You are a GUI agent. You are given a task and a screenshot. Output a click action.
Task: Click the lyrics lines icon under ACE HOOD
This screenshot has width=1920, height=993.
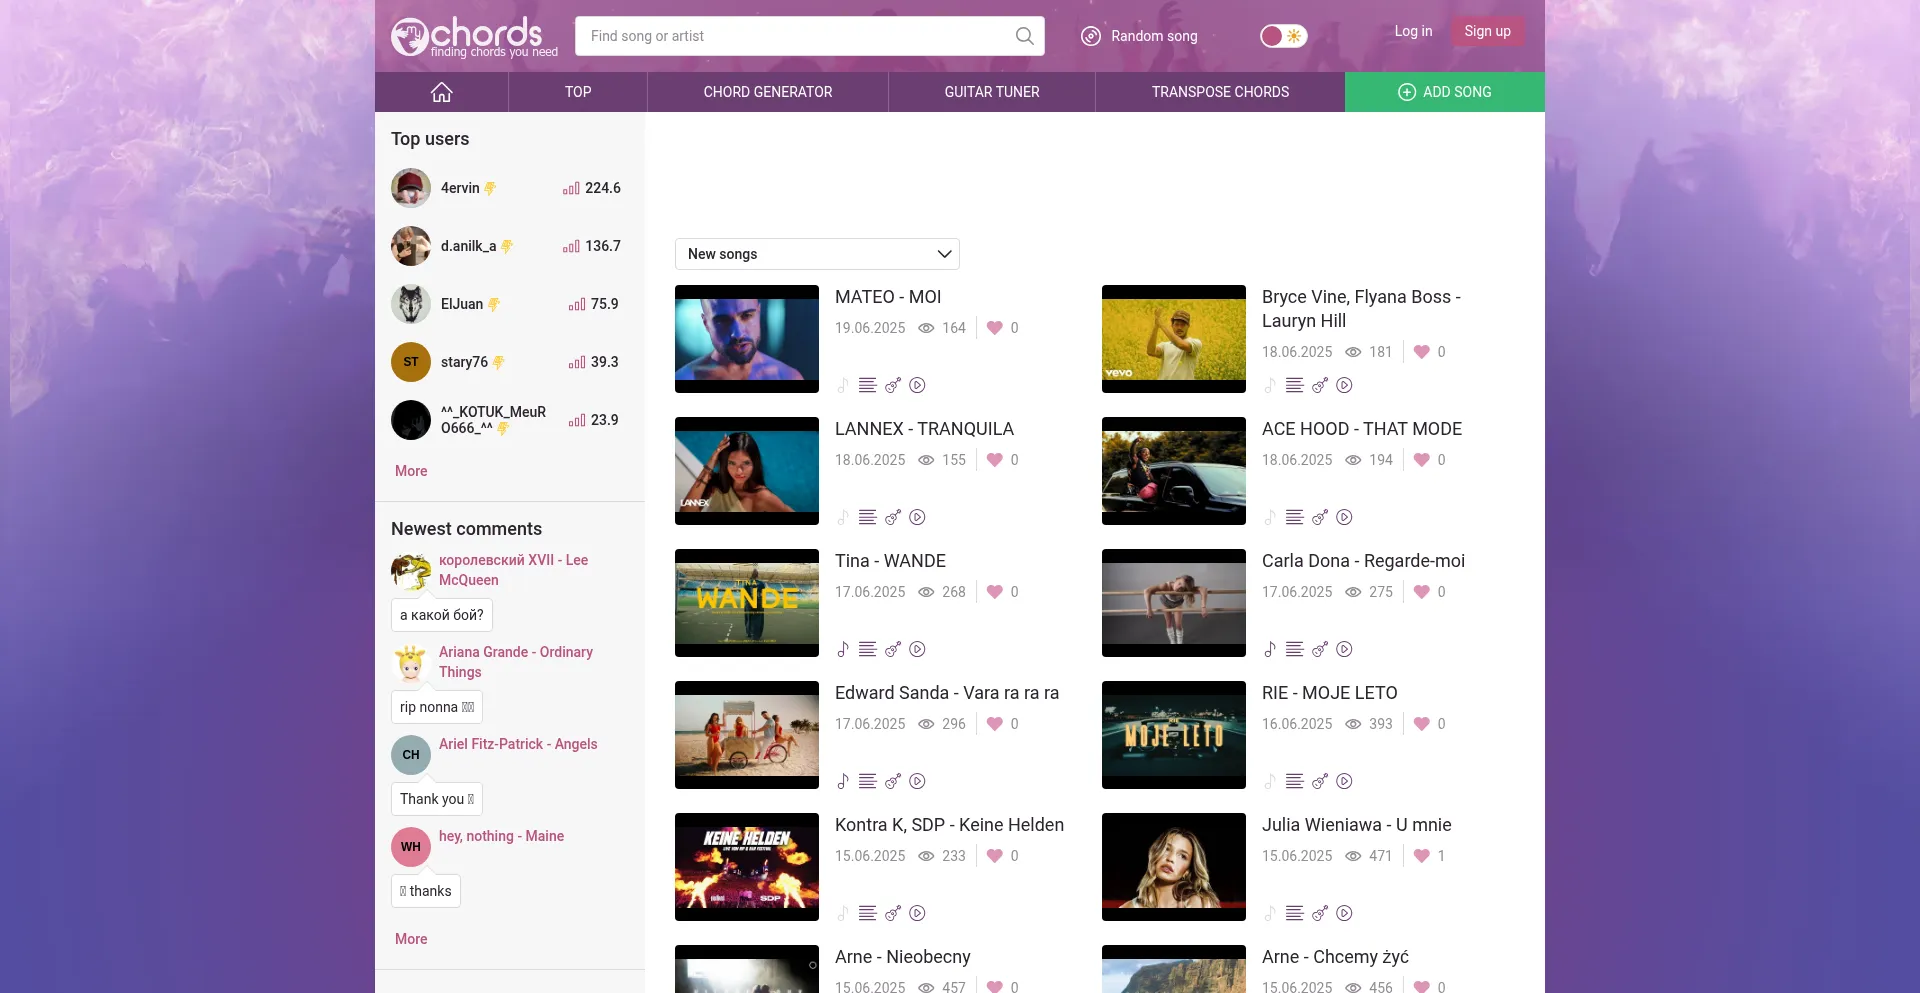(x=1294, y=517)
